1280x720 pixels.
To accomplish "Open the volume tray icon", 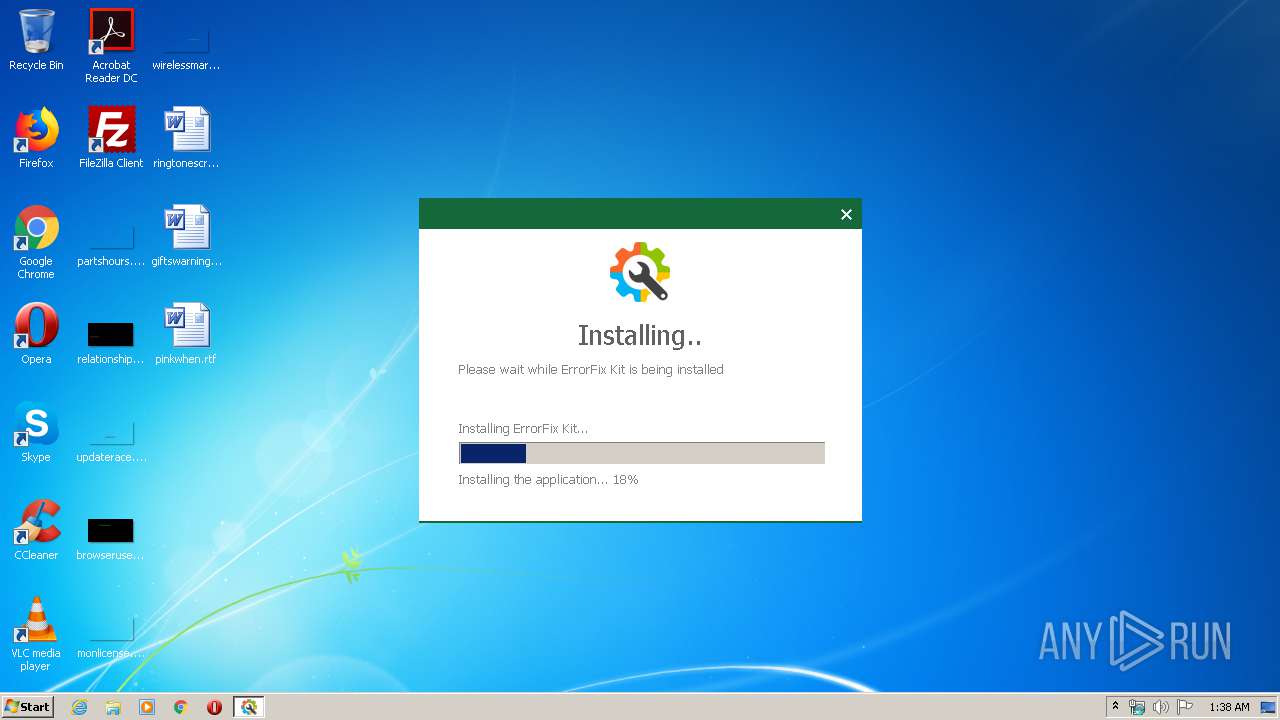I will point(1160,707).
